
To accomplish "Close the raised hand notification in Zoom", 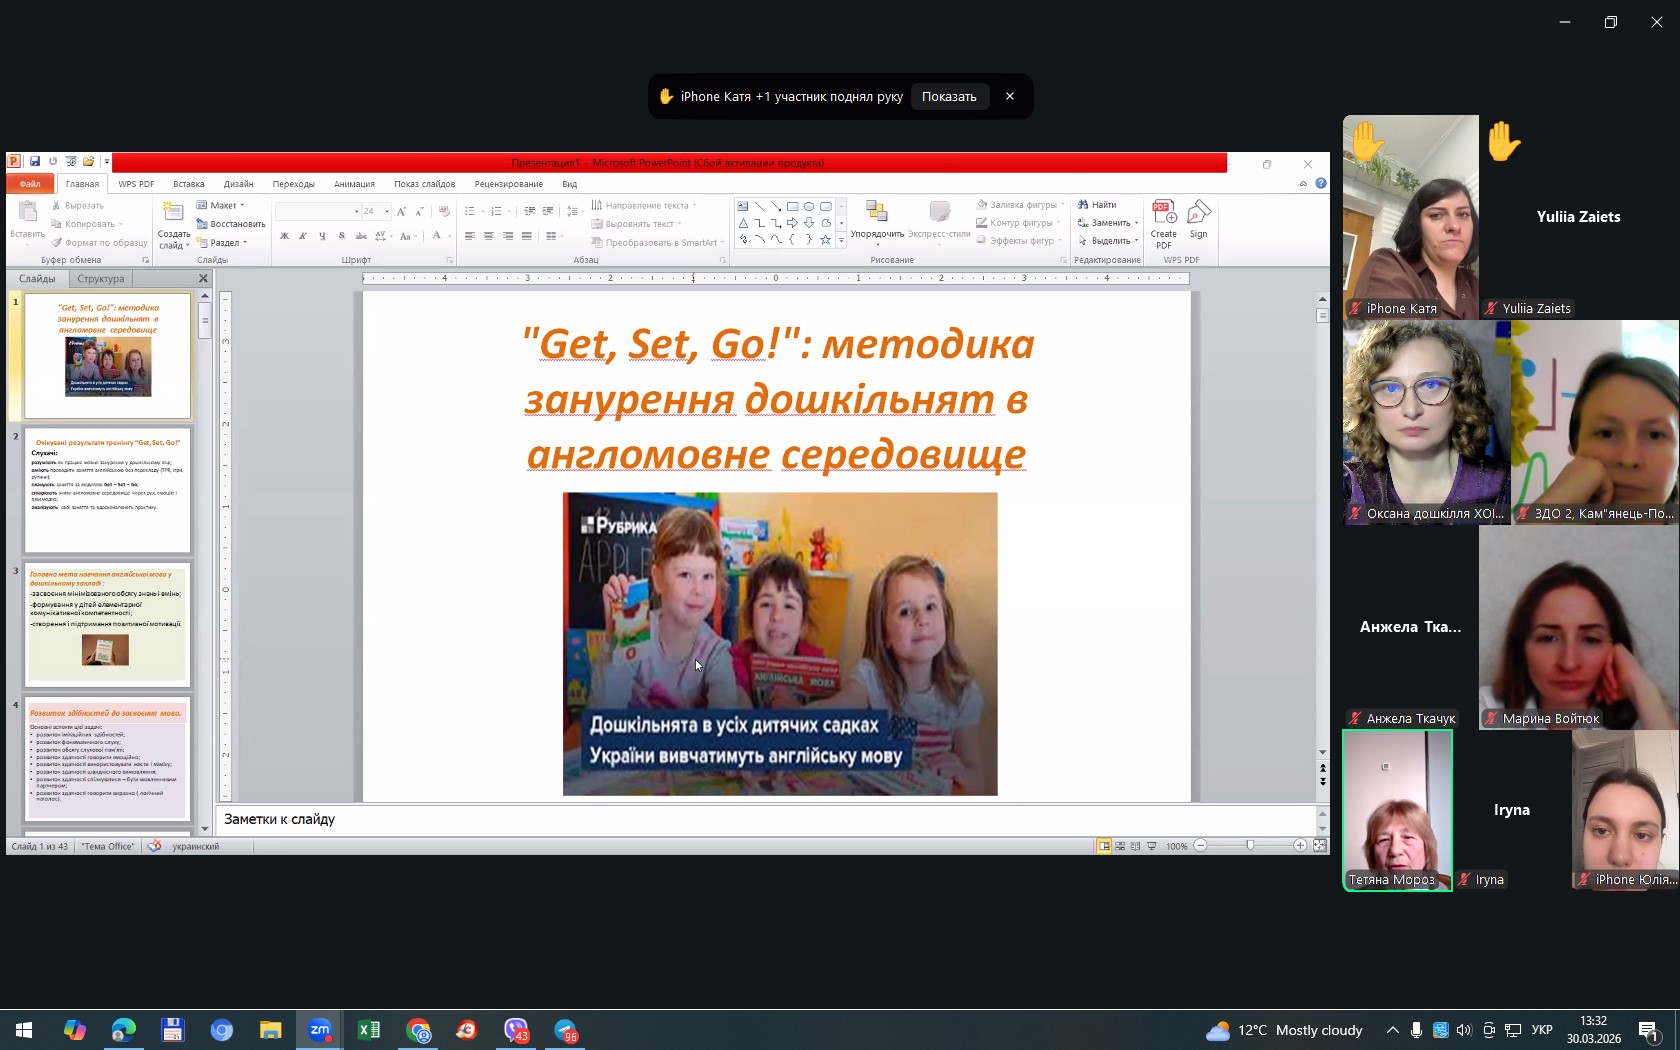I will point(1010,97).
